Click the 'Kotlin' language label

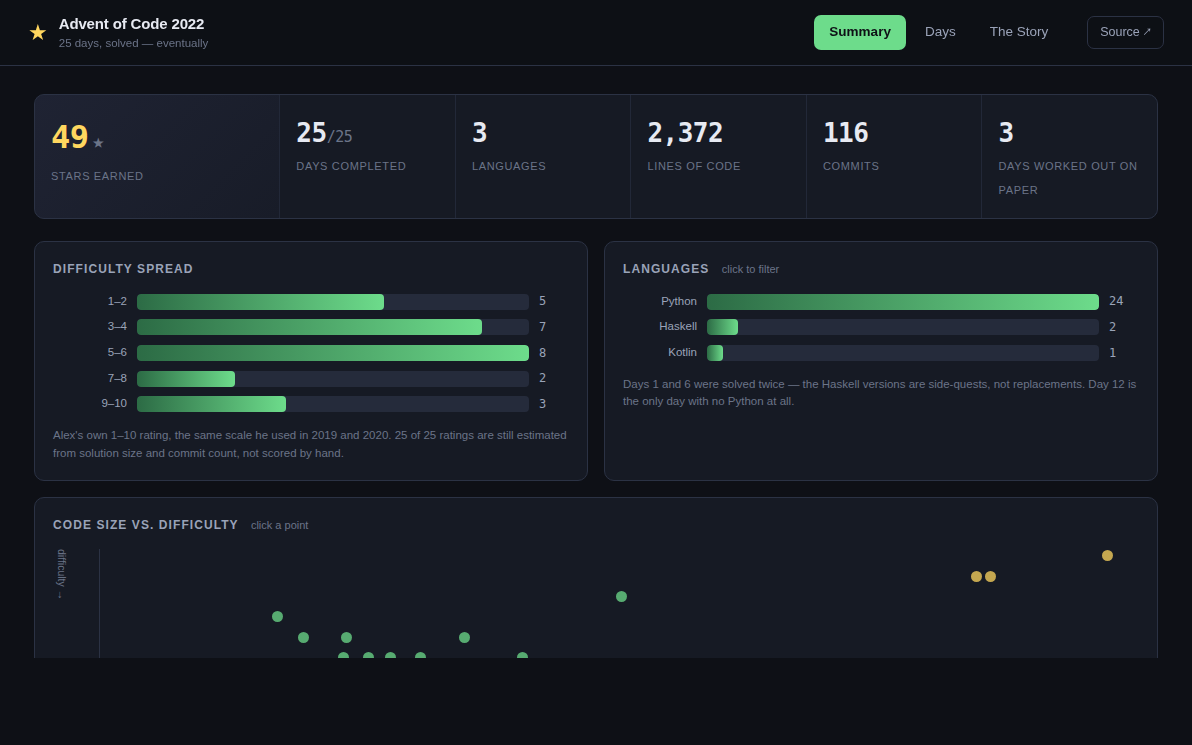tap(683, 352)
